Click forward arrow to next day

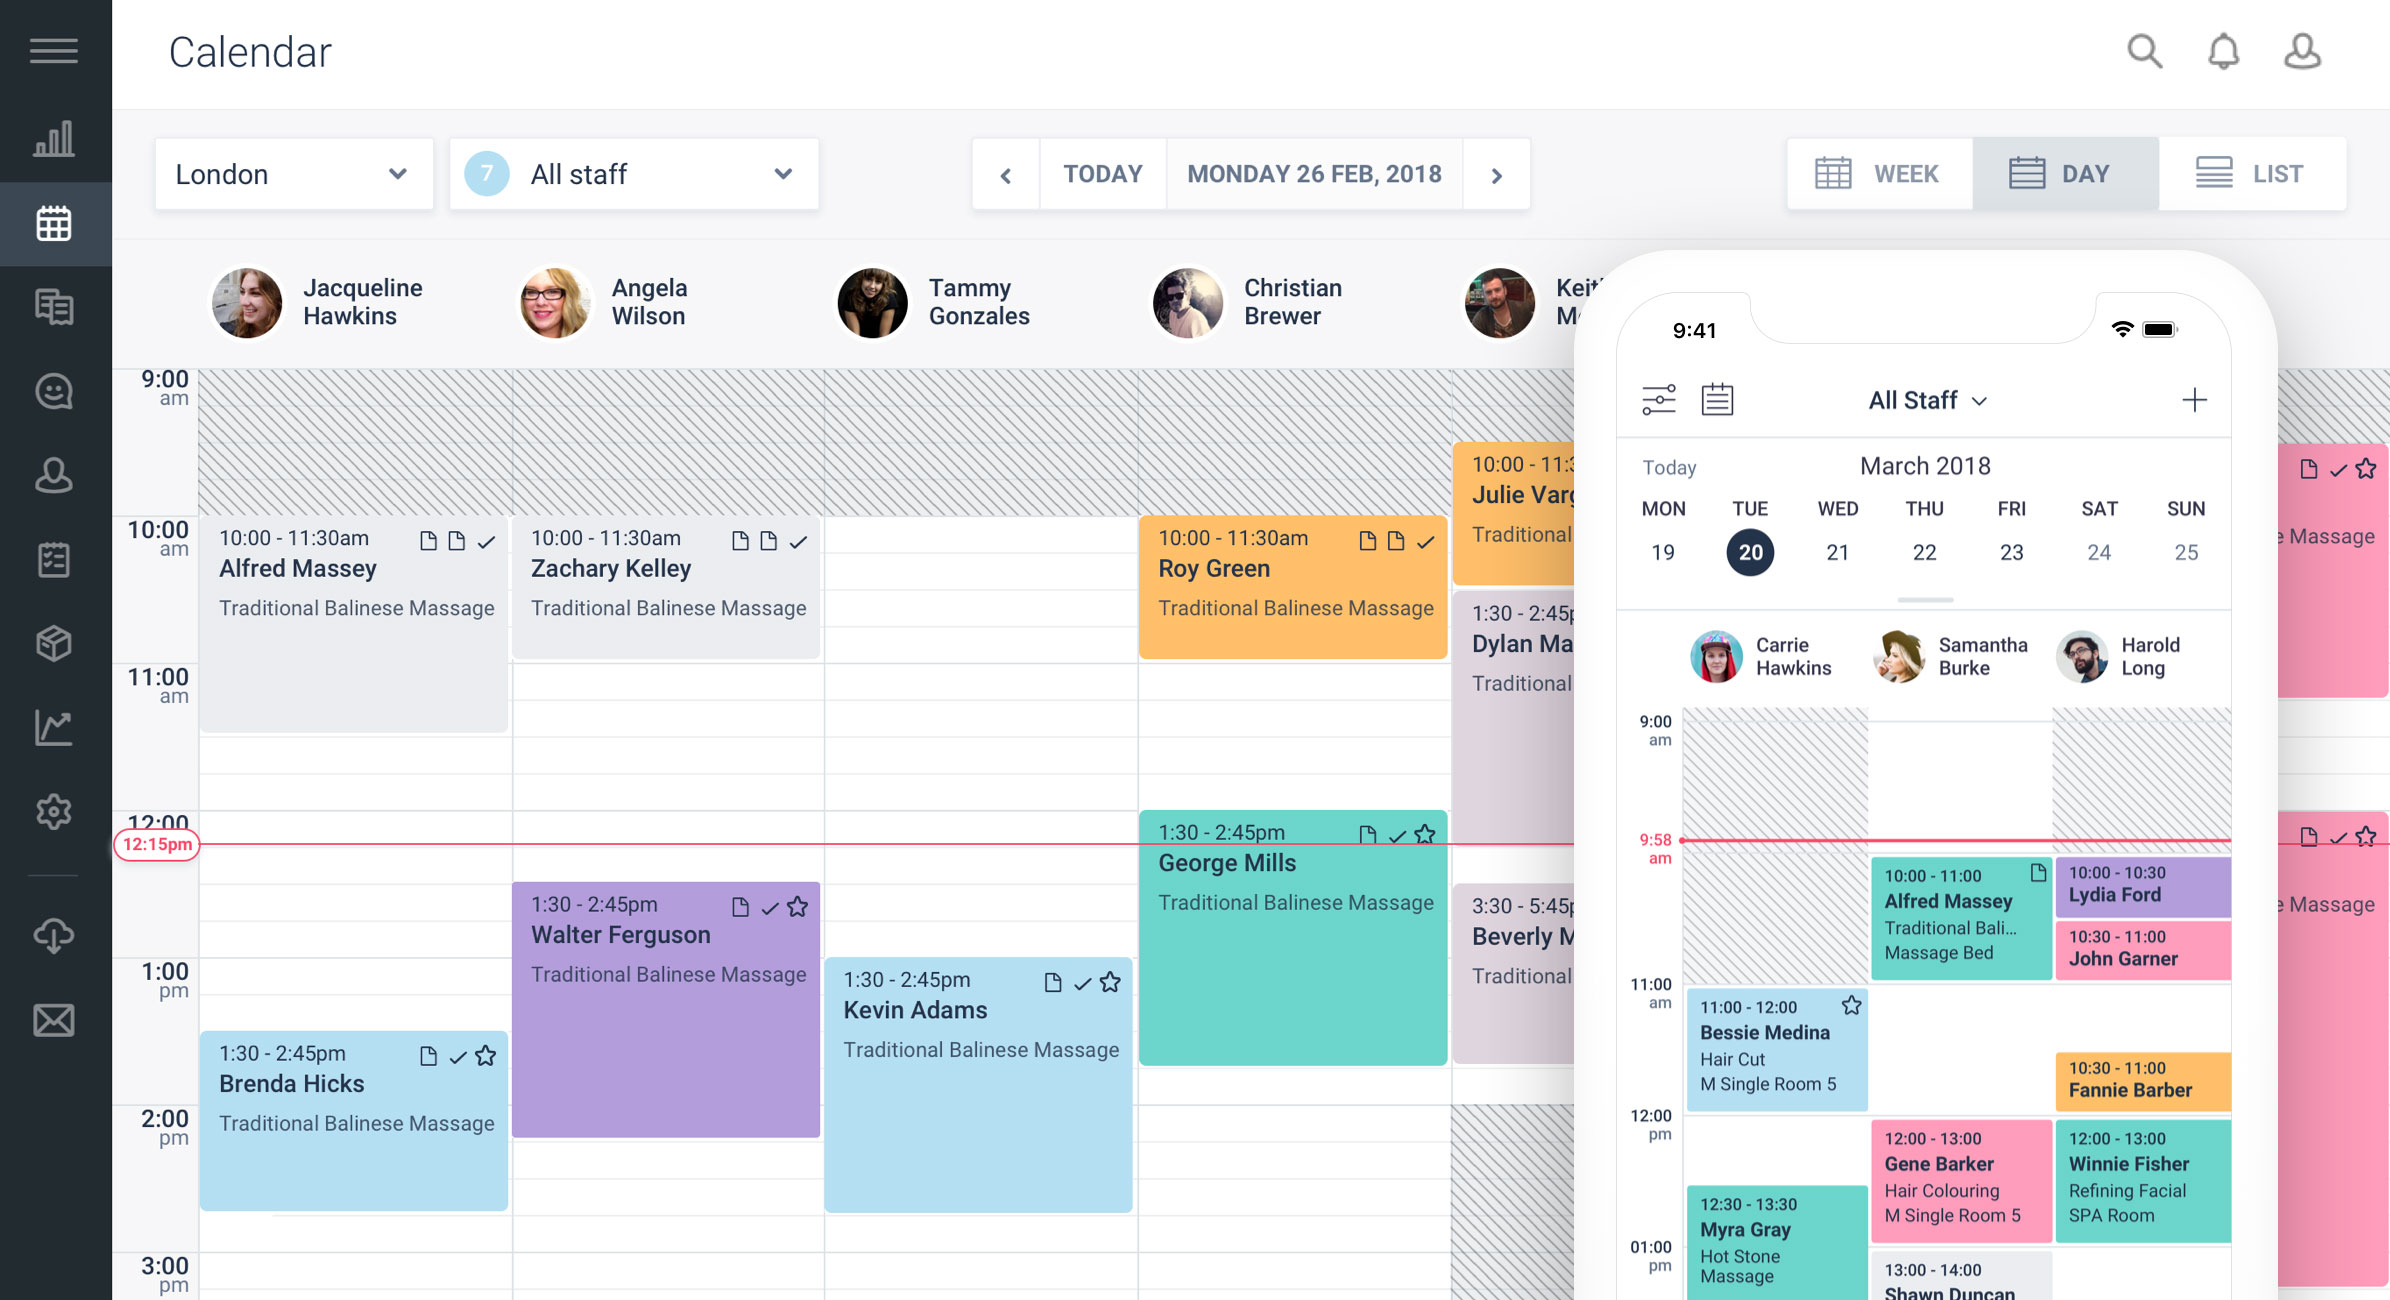point(1495,175)
